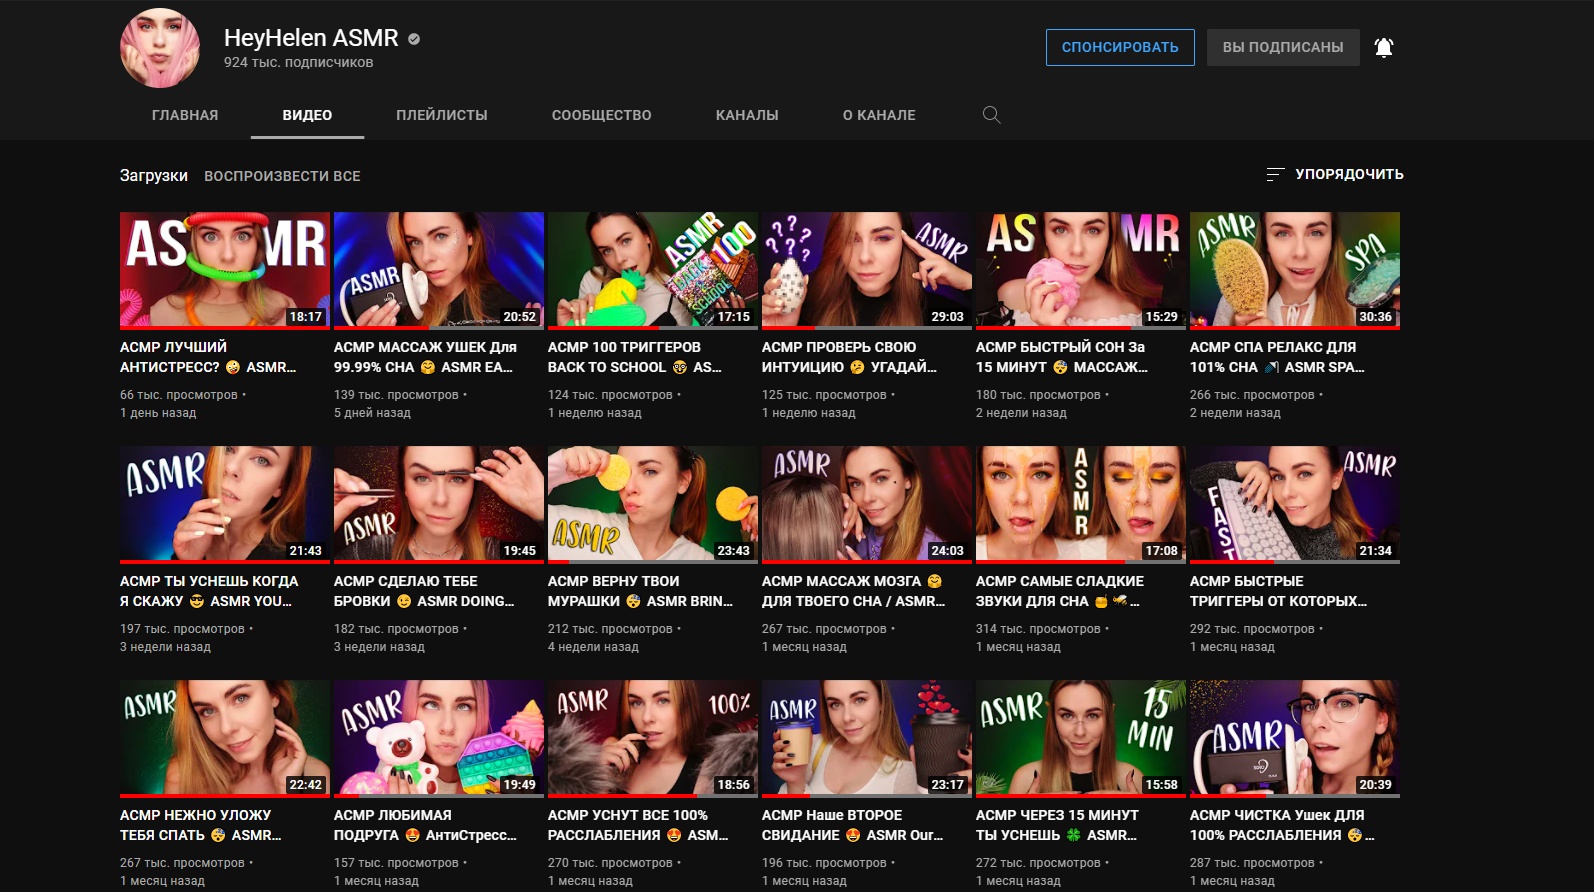The height and width of the screenshot is (892, 1594).
Task: Click title АСМР СДЕЛАЮ ТЕБЕ БРОВКИ
Action: [424, 591]
